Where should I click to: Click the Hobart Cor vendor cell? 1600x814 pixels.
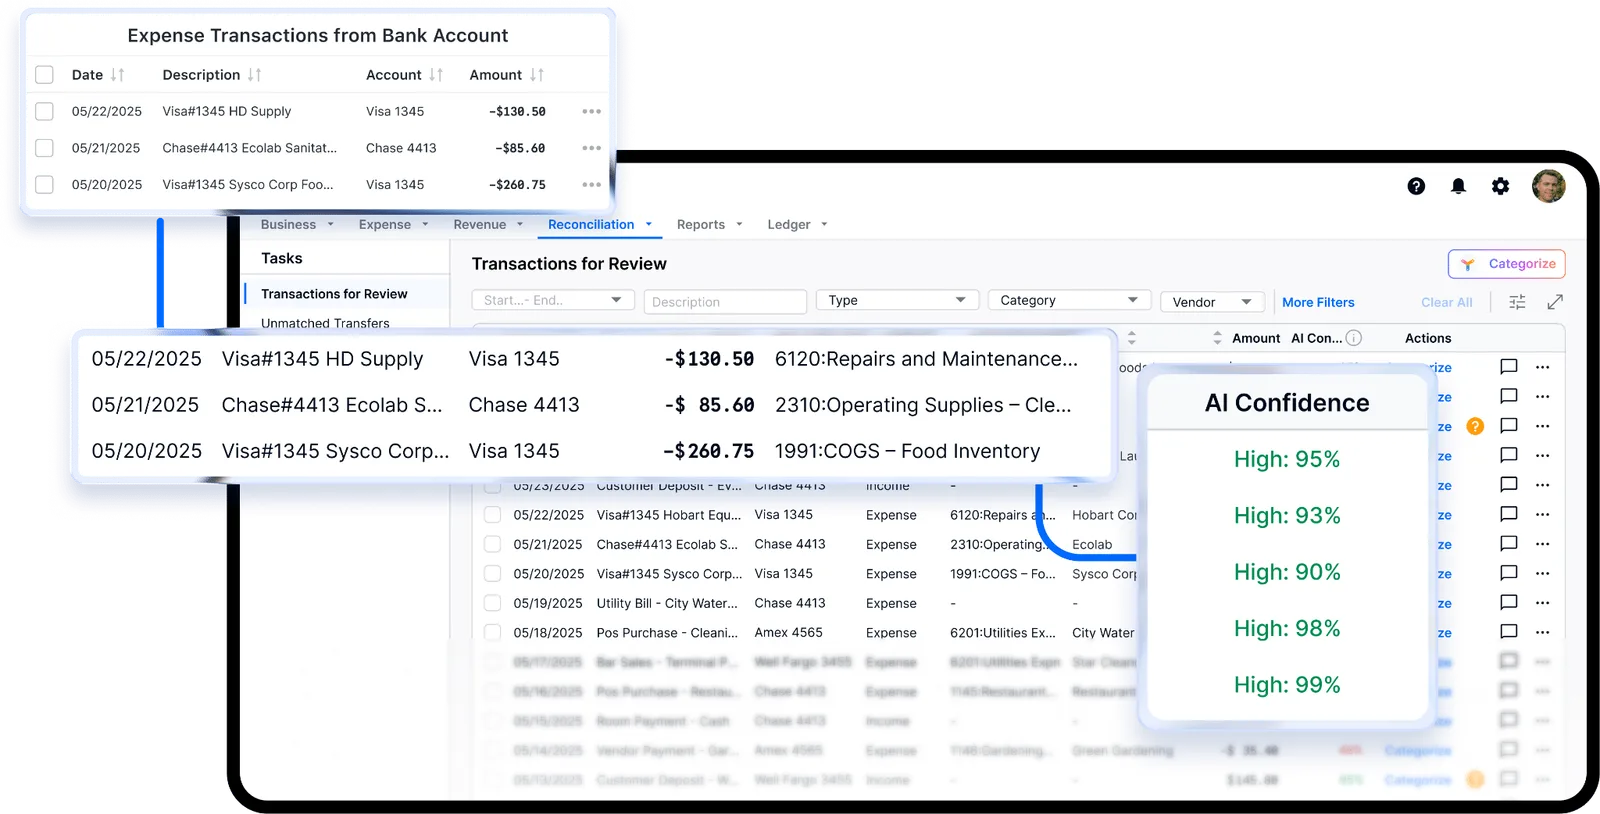click(1104, 515)
